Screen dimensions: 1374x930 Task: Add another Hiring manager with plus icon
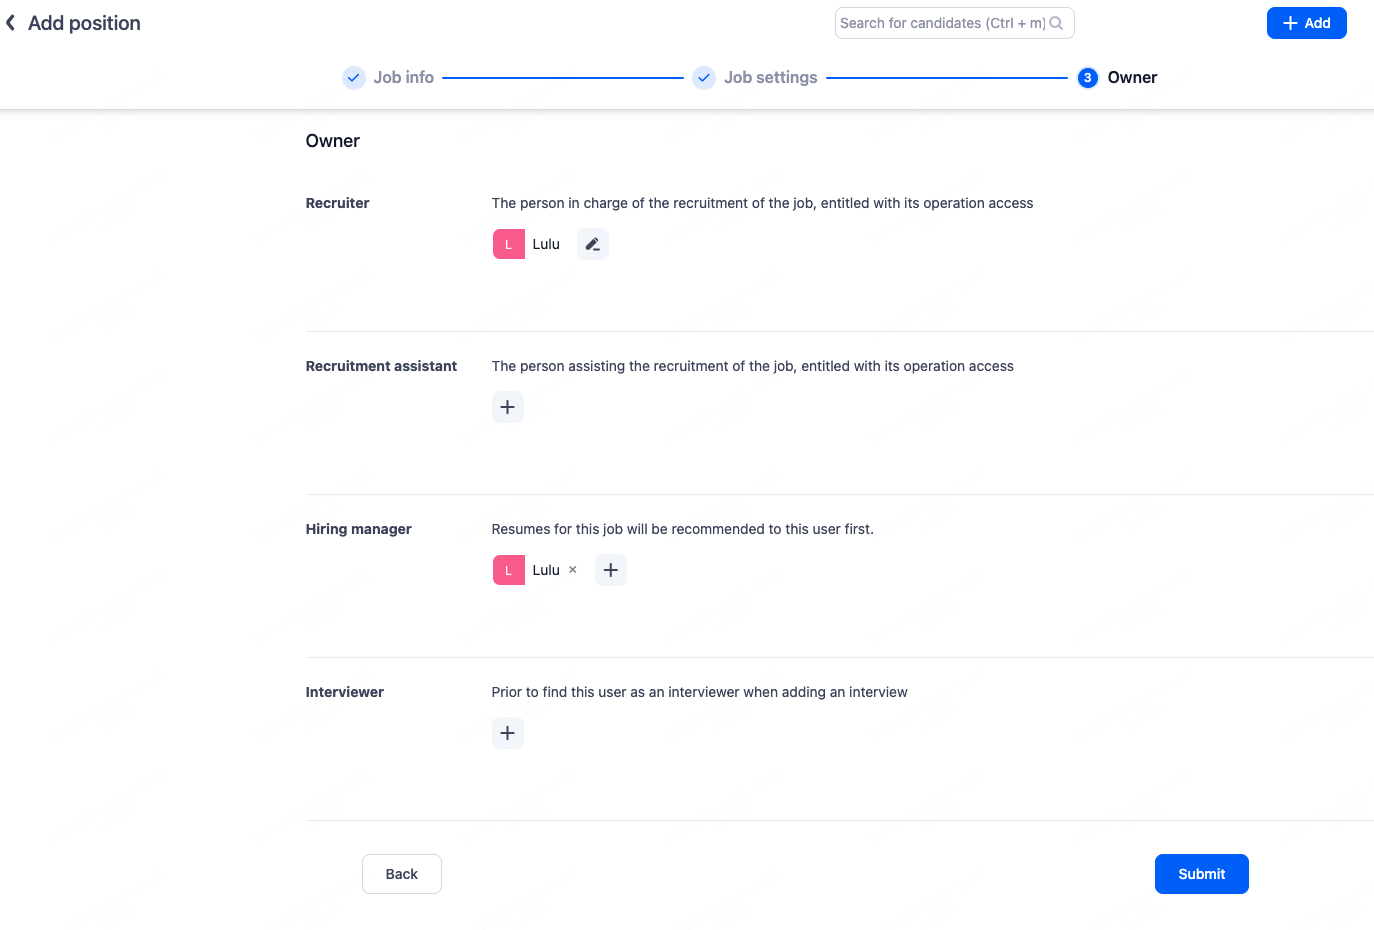pos(611,570)
